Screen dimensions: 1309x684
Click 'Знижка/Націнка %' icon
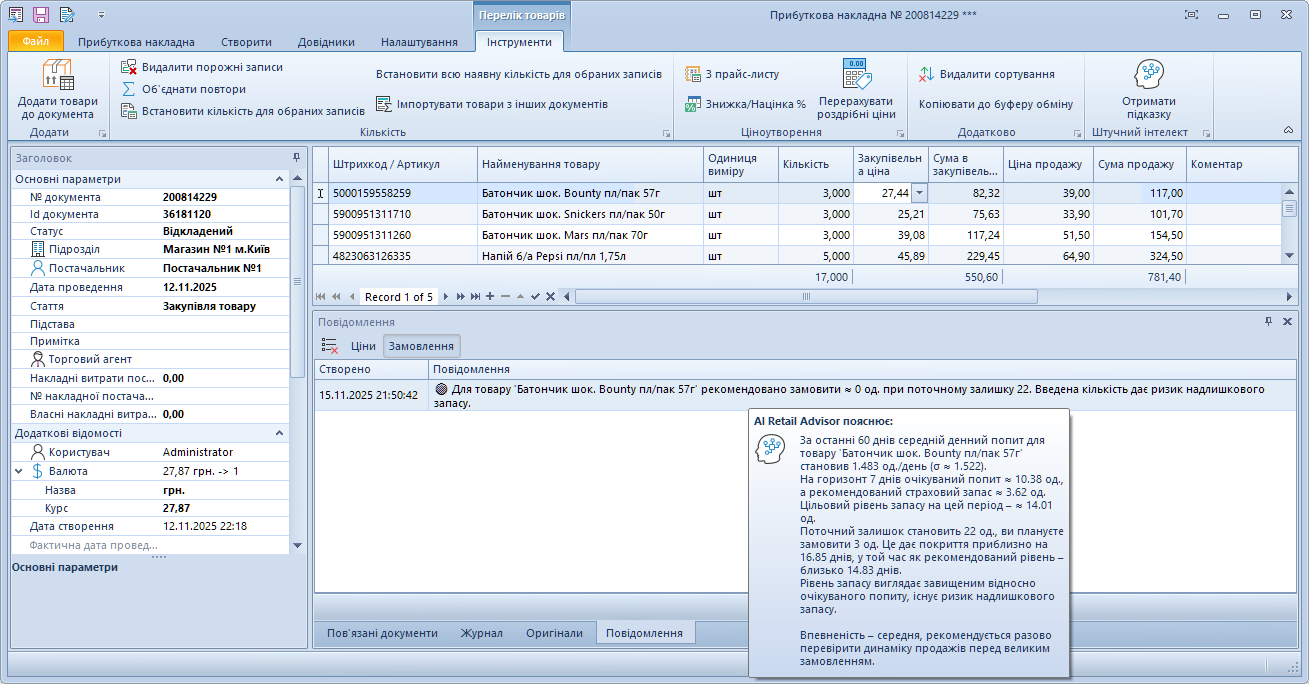(x=693, y=104)
